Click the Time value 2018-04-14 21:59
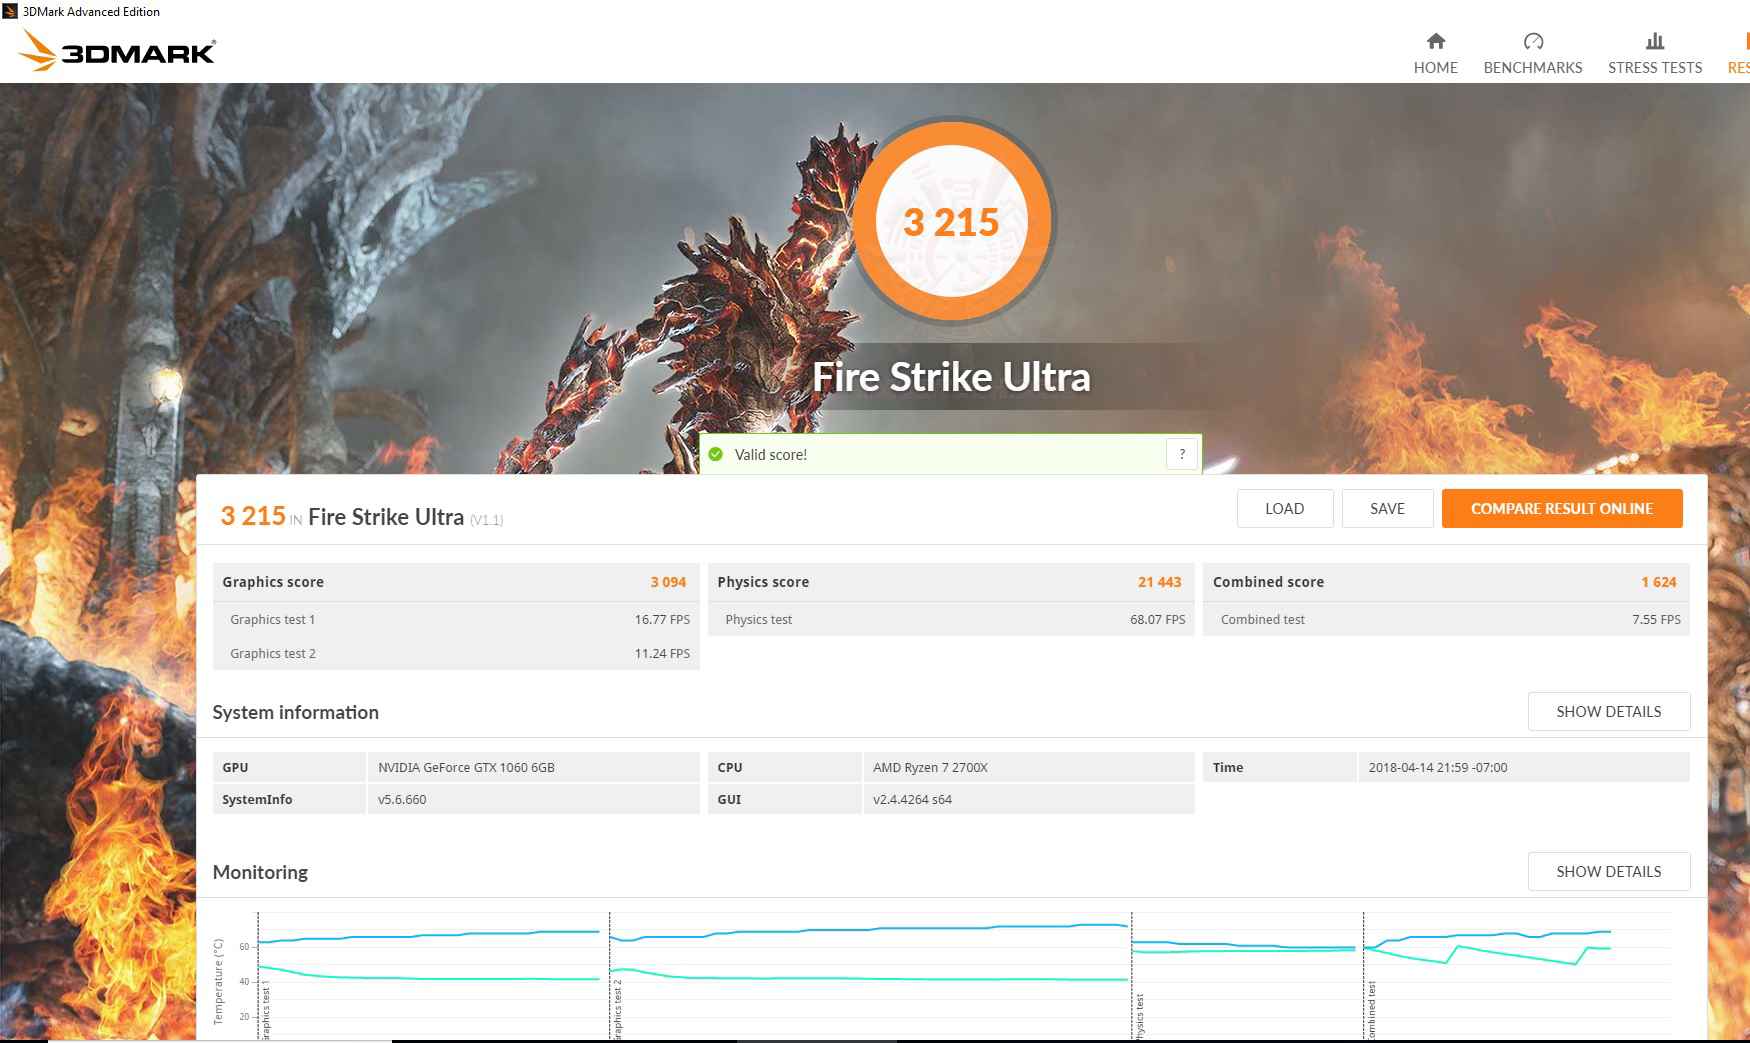 click(x=1437, y=767)
